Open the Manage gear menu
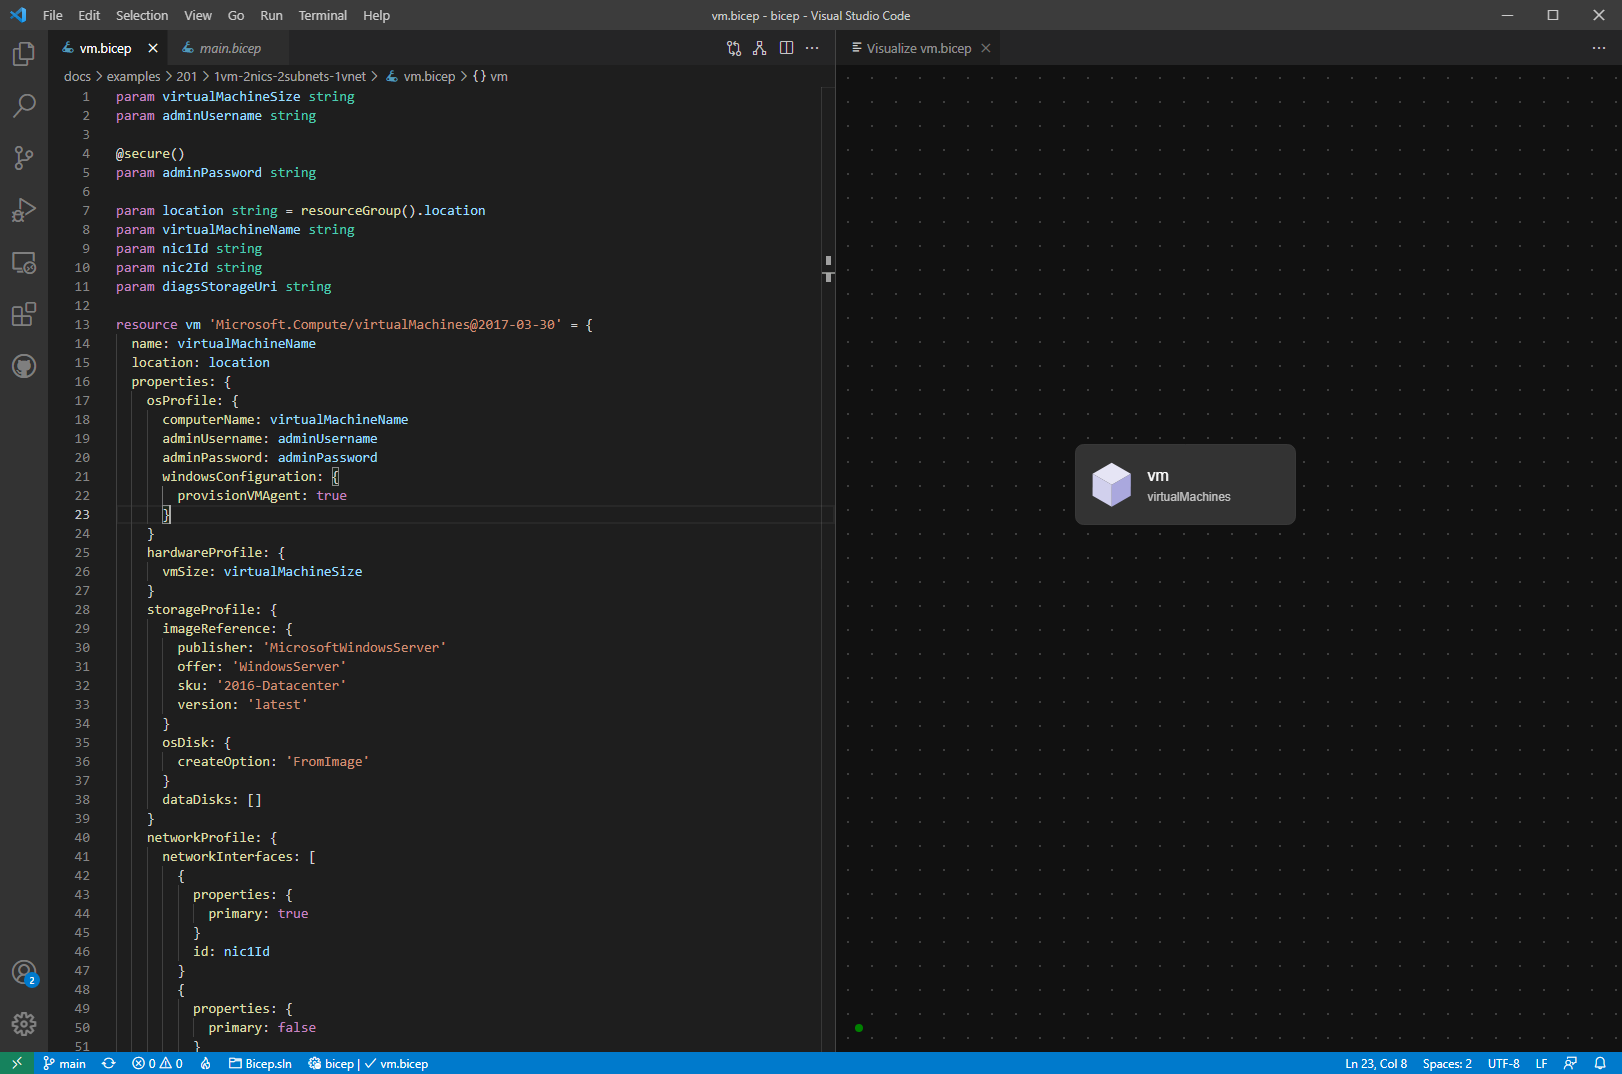Viewport: 1622px width, 1074px height. click(24, 1024)
